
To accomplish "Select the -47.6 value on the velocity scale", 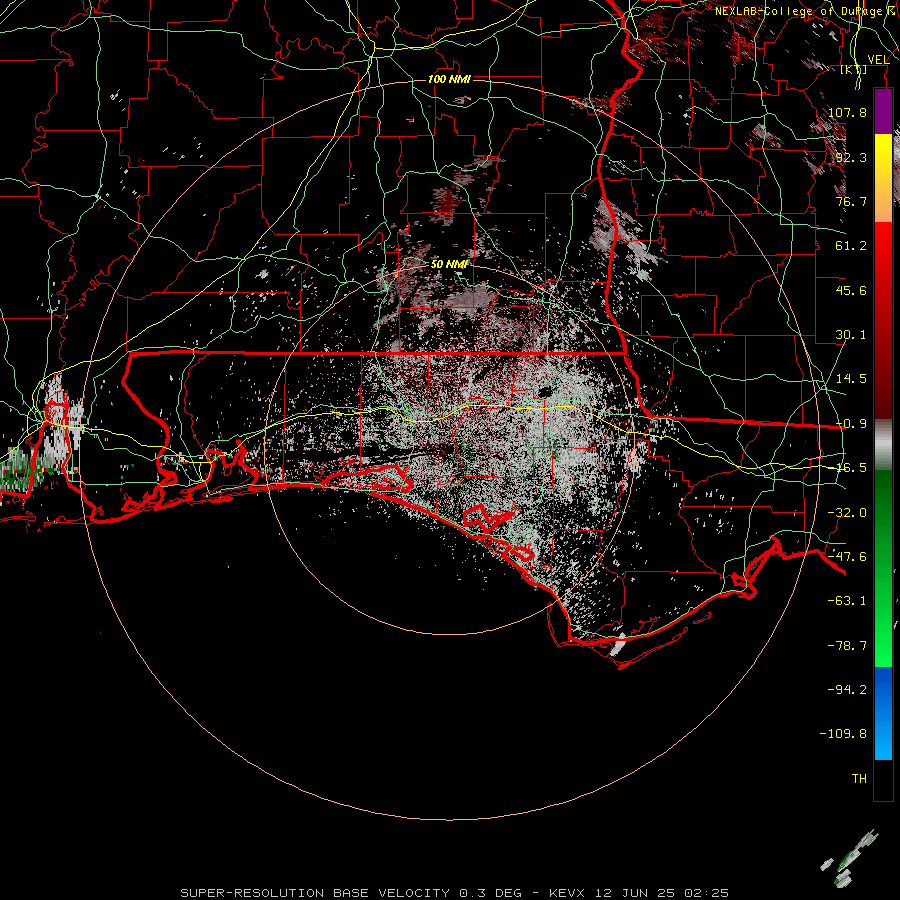I will coord(847,557).
